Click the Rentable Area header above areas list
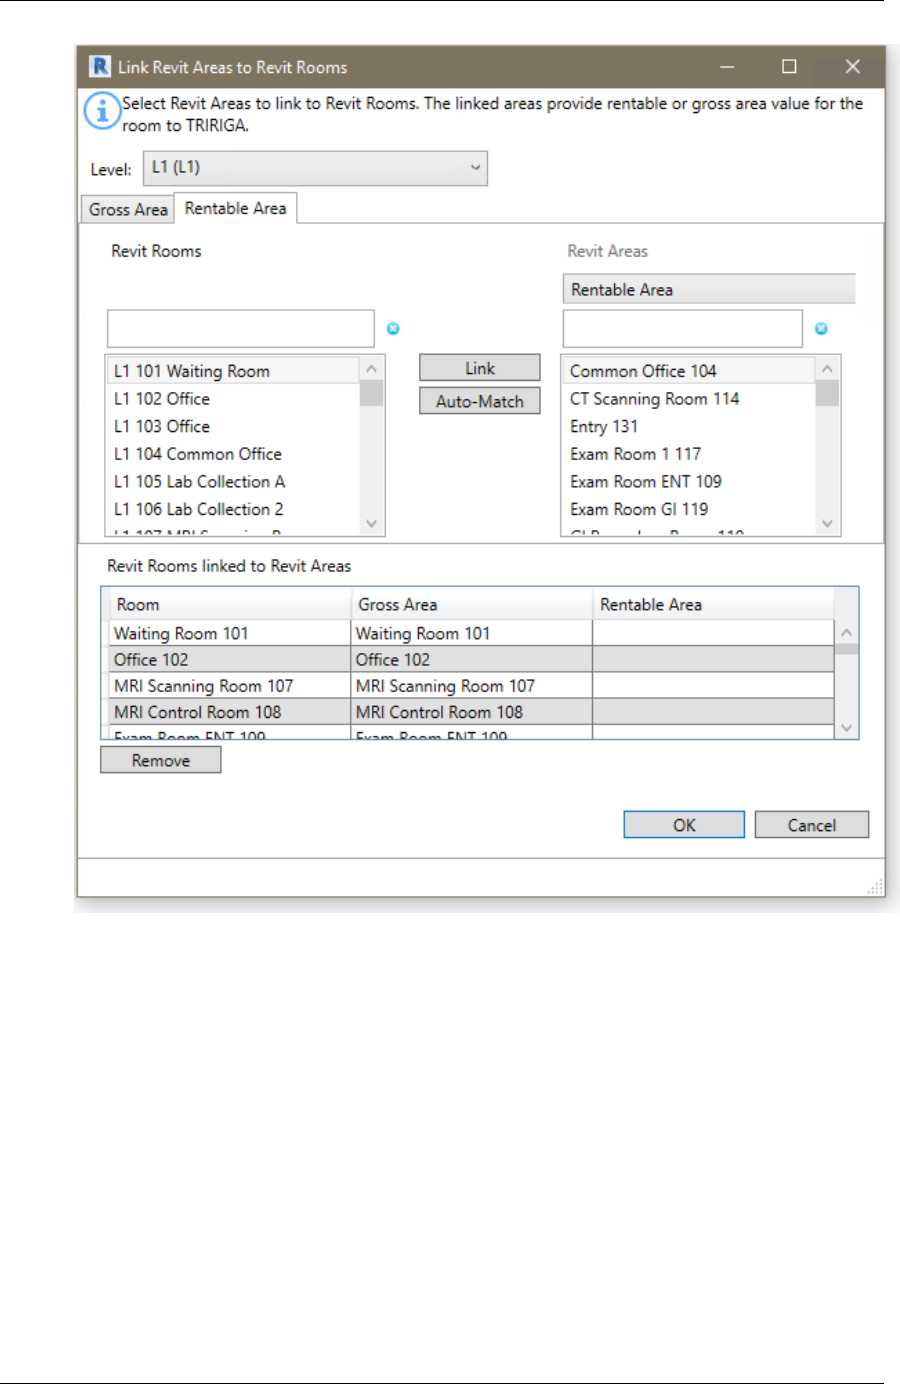The width and height of the screenshot is (900, 1384). pyautogui.click(x=709, y=289)
